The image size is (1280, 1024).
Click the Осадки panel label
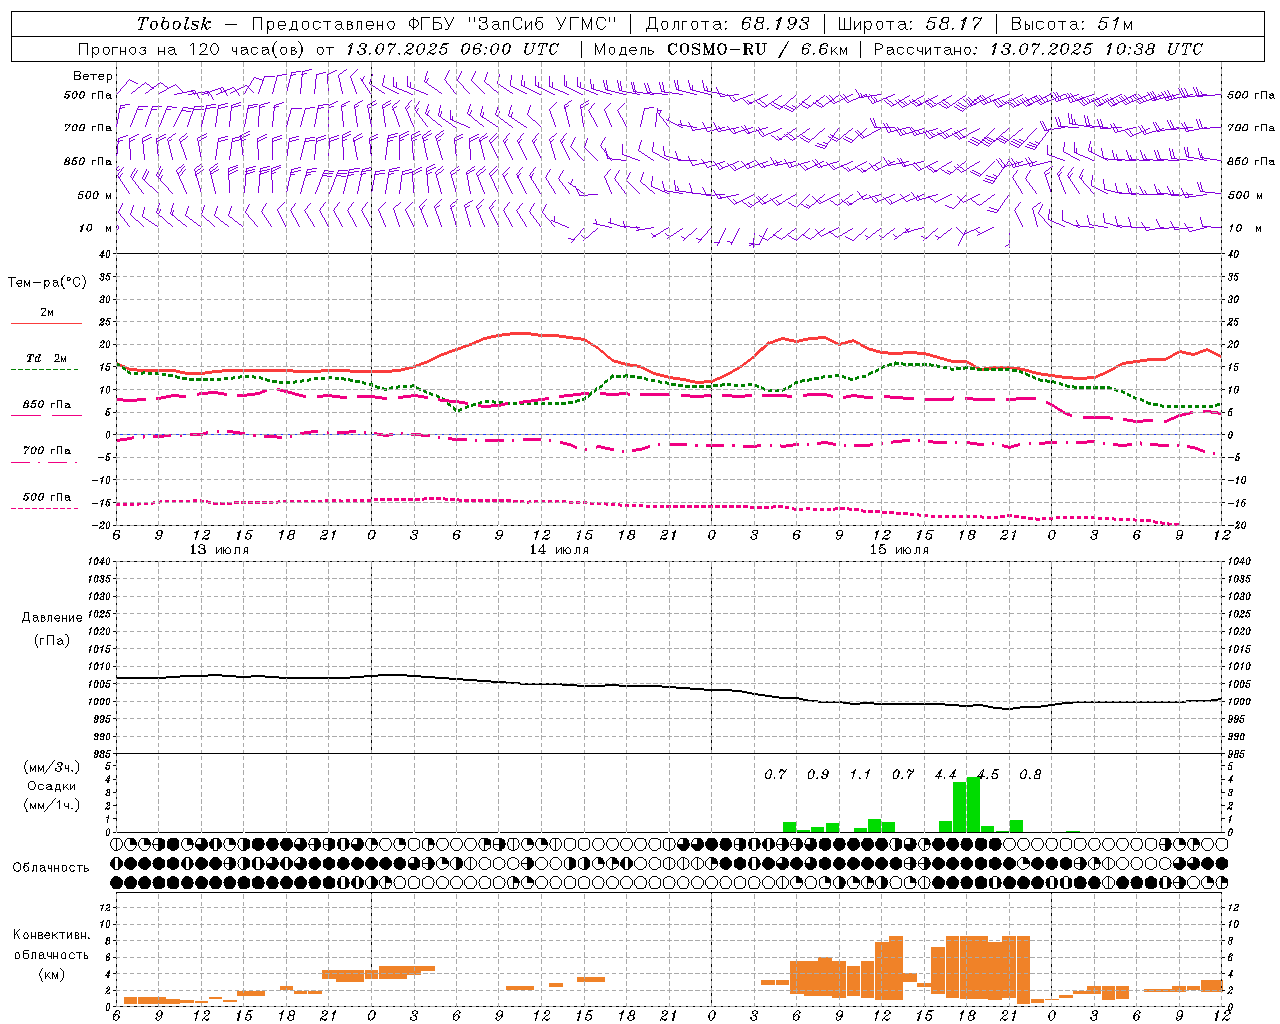click(x=51, y=786)
